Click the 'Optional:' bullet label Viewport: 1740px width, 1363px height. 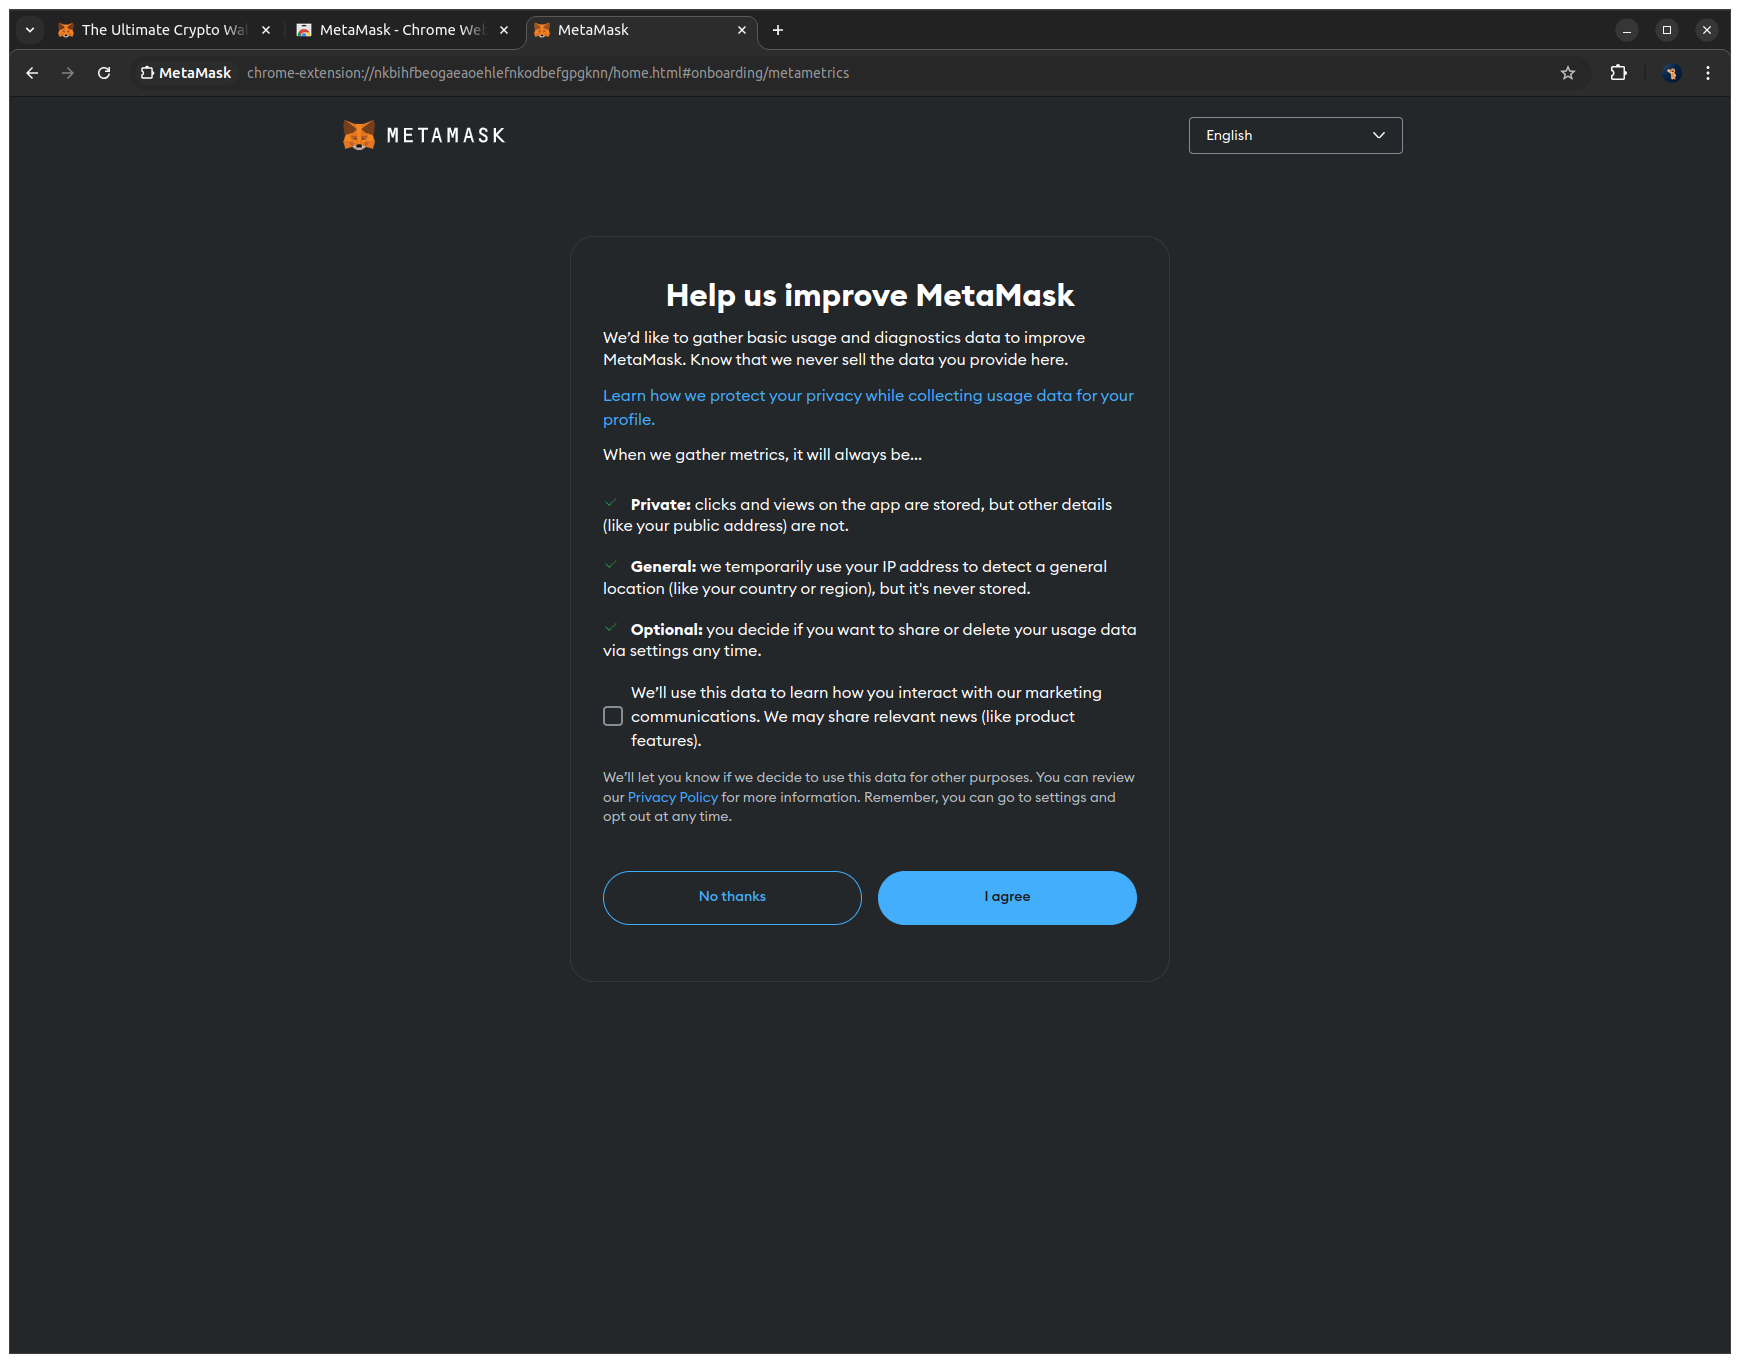click(x=667, y=629)
